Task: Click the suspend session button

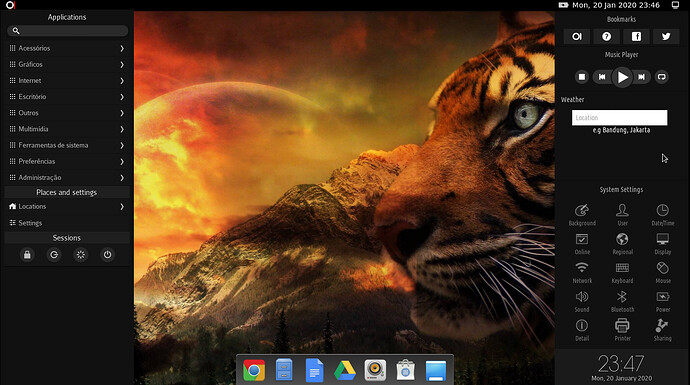Action: 81,255
